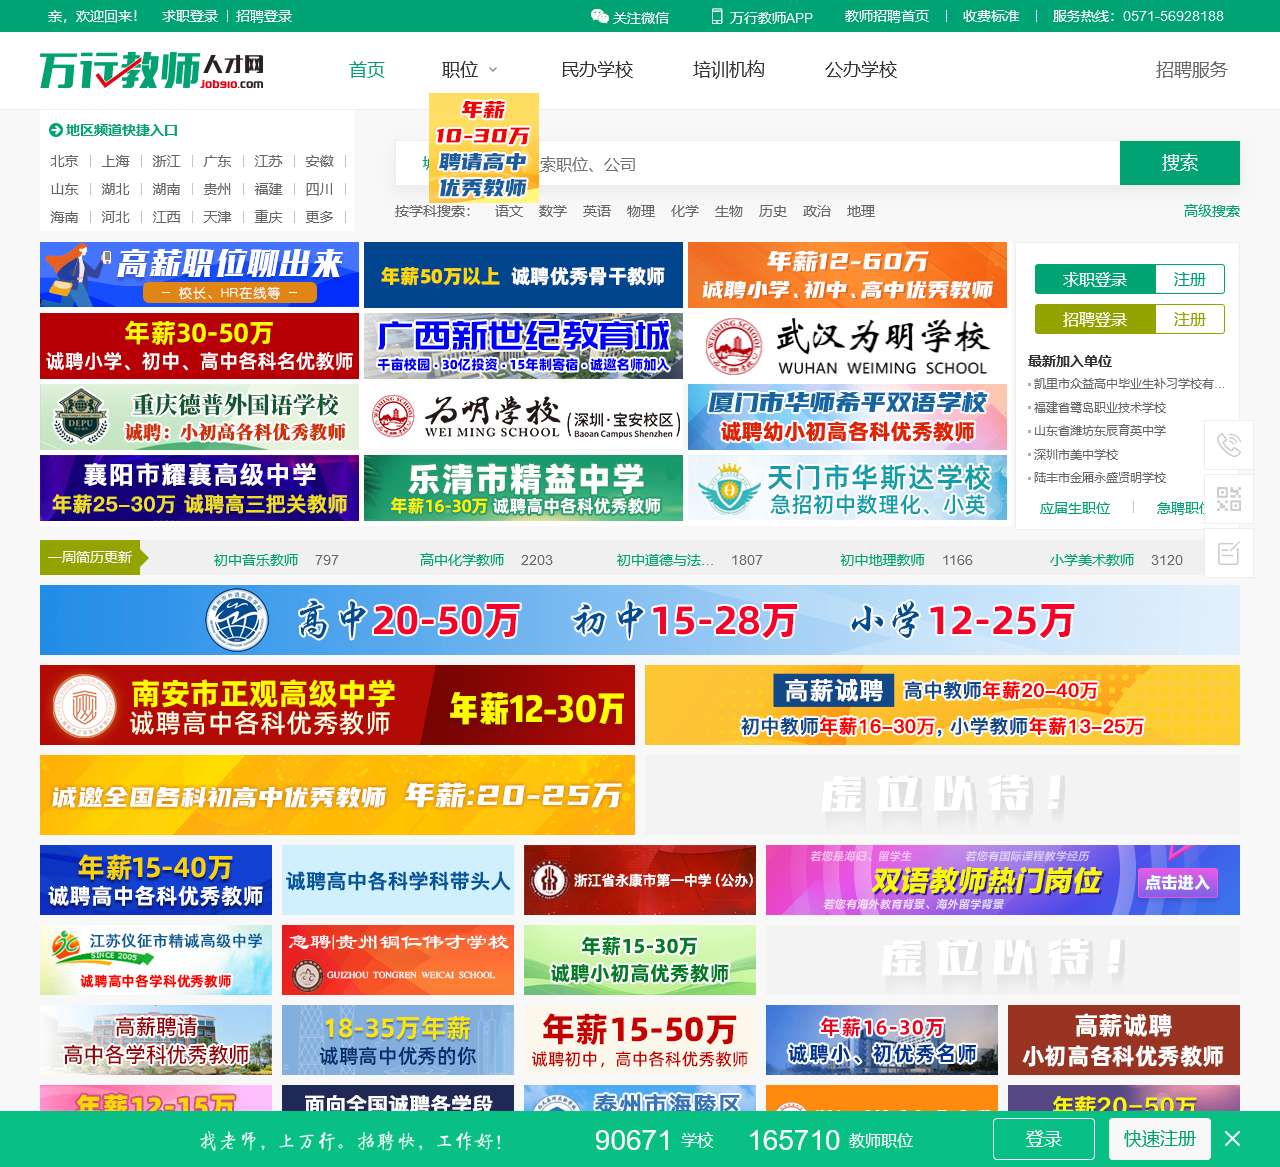Click the green 求职登录 button in sidebar
This screenshot has width=1280, height=1167.
click(x=1094, y=280)
